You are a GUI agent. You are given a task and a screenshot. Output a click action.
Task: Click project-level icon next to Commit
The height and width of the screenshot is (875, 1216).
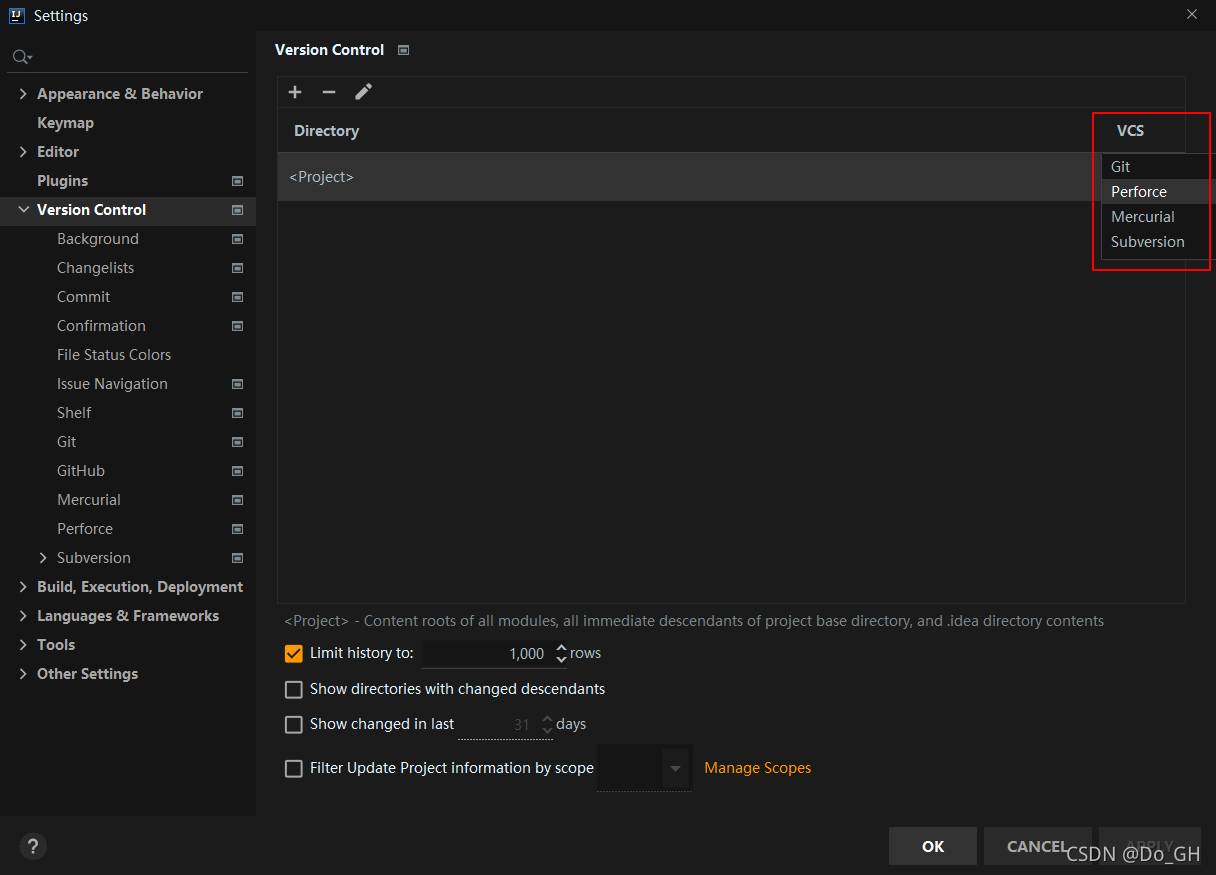(237, 297)
